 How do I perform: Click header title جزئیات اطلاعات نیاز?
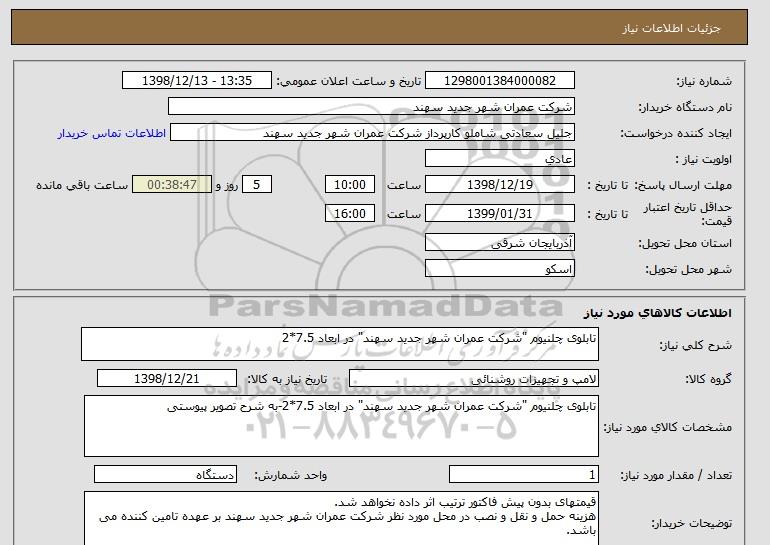[671, 28]
